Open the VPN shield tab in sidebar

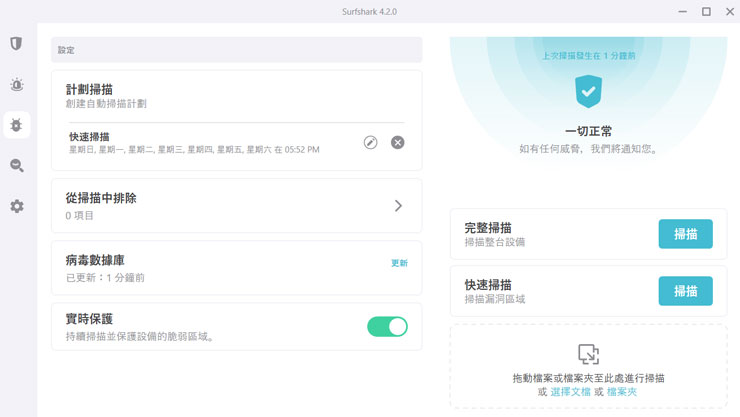(x=16, y=44)
